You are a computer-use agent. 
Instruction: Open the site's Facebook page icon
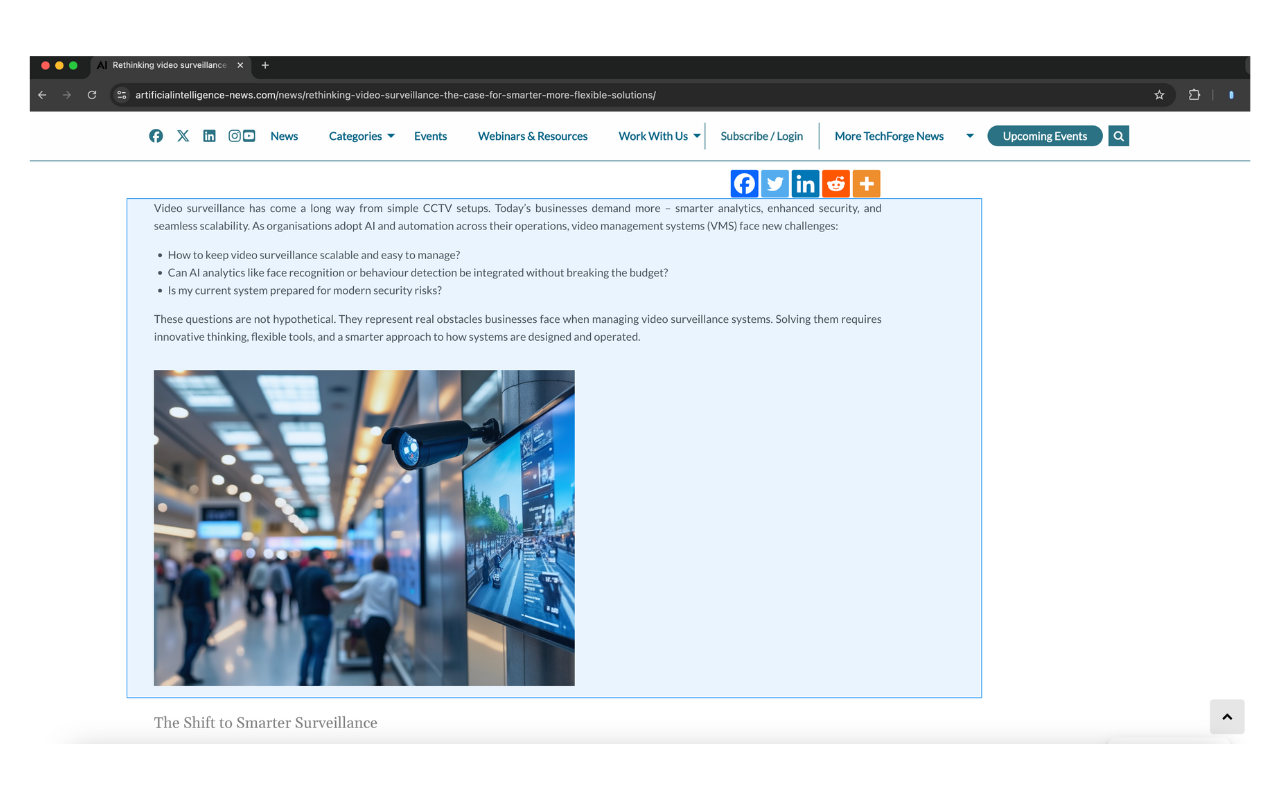point(156,135)
